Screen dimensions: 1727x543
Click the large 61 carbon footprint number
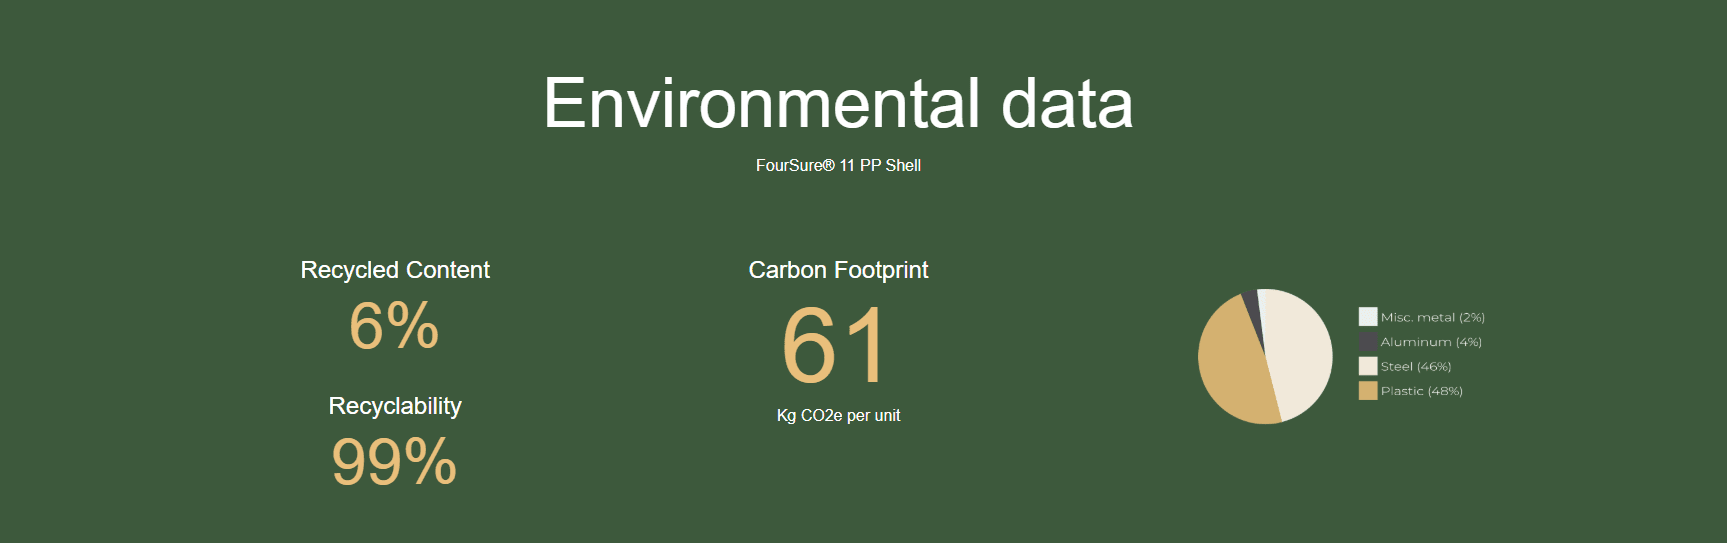point(834,346)
